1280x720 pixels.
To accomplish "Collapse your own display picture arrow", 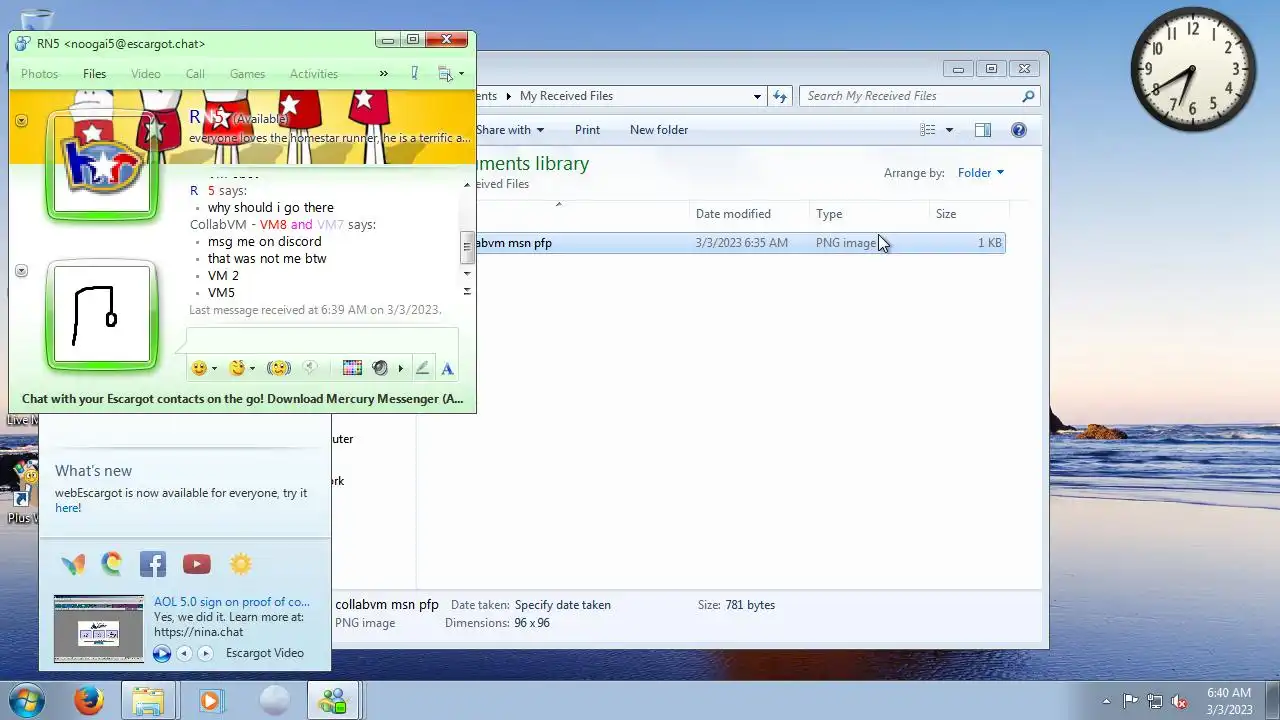I will click(21, 271).
